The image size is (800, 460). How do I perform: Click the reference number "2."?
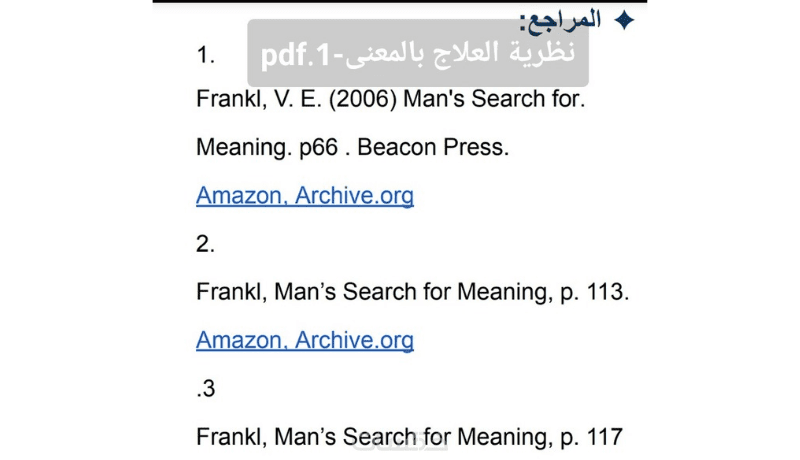tap(206, 244)
